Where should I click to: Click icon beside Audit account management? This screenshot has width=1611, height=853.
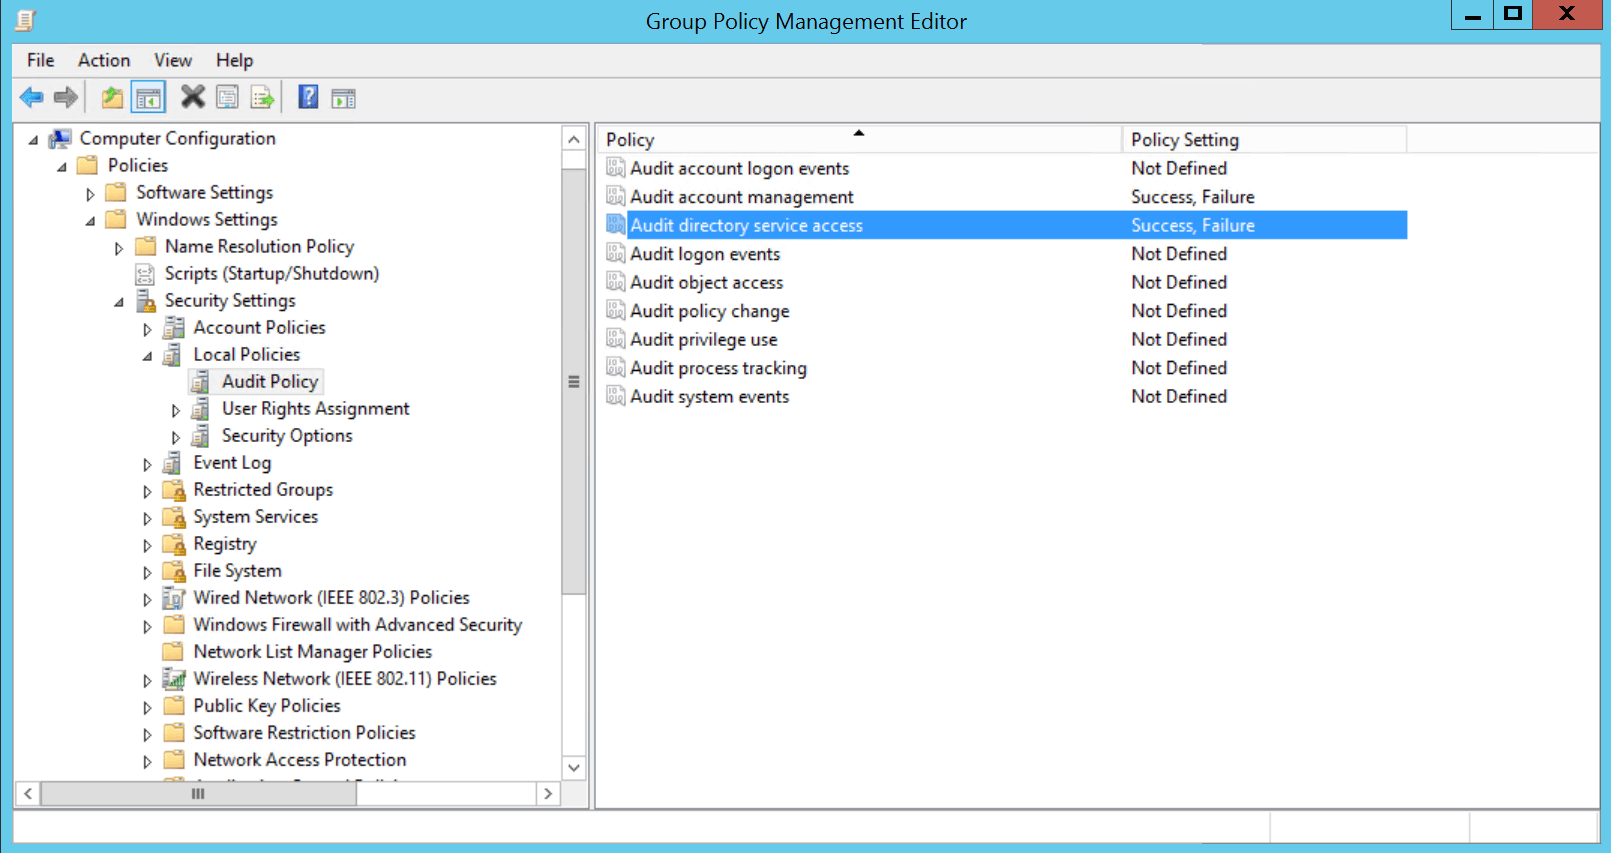click(x=616, y=197)
